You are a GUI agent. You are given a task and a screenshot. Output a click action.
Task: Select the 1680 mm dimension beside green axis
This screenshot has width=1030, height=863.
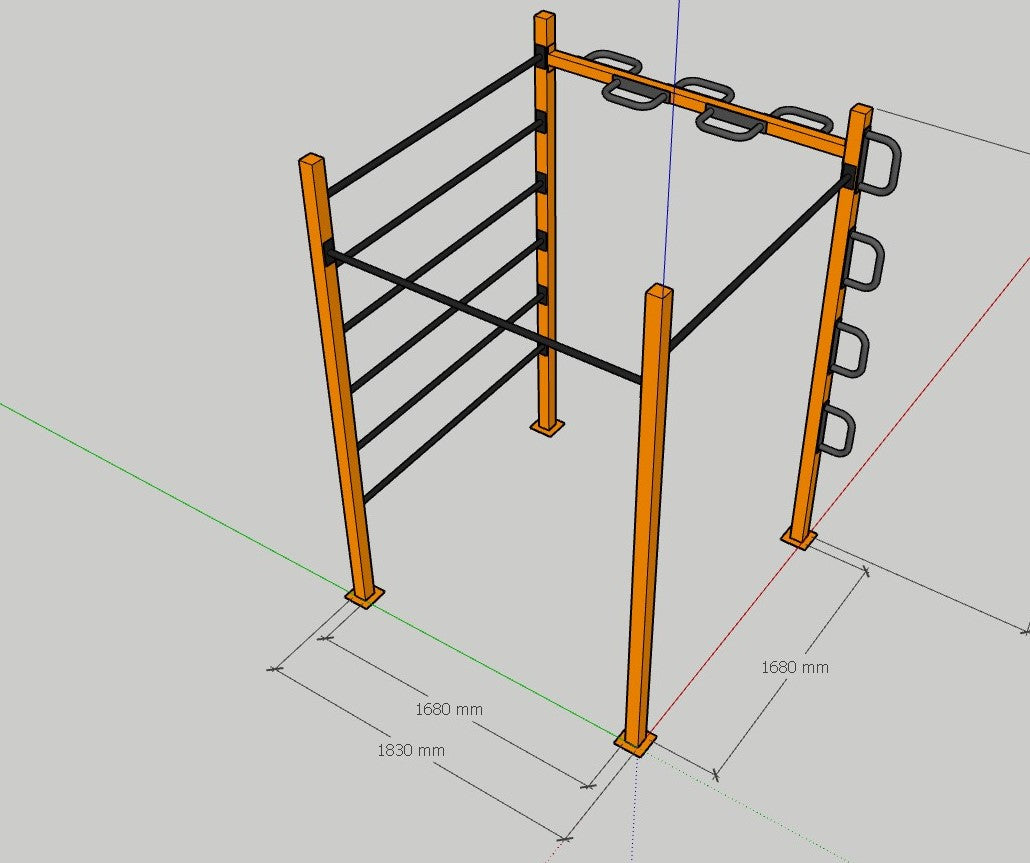click(x=449, y=709)
